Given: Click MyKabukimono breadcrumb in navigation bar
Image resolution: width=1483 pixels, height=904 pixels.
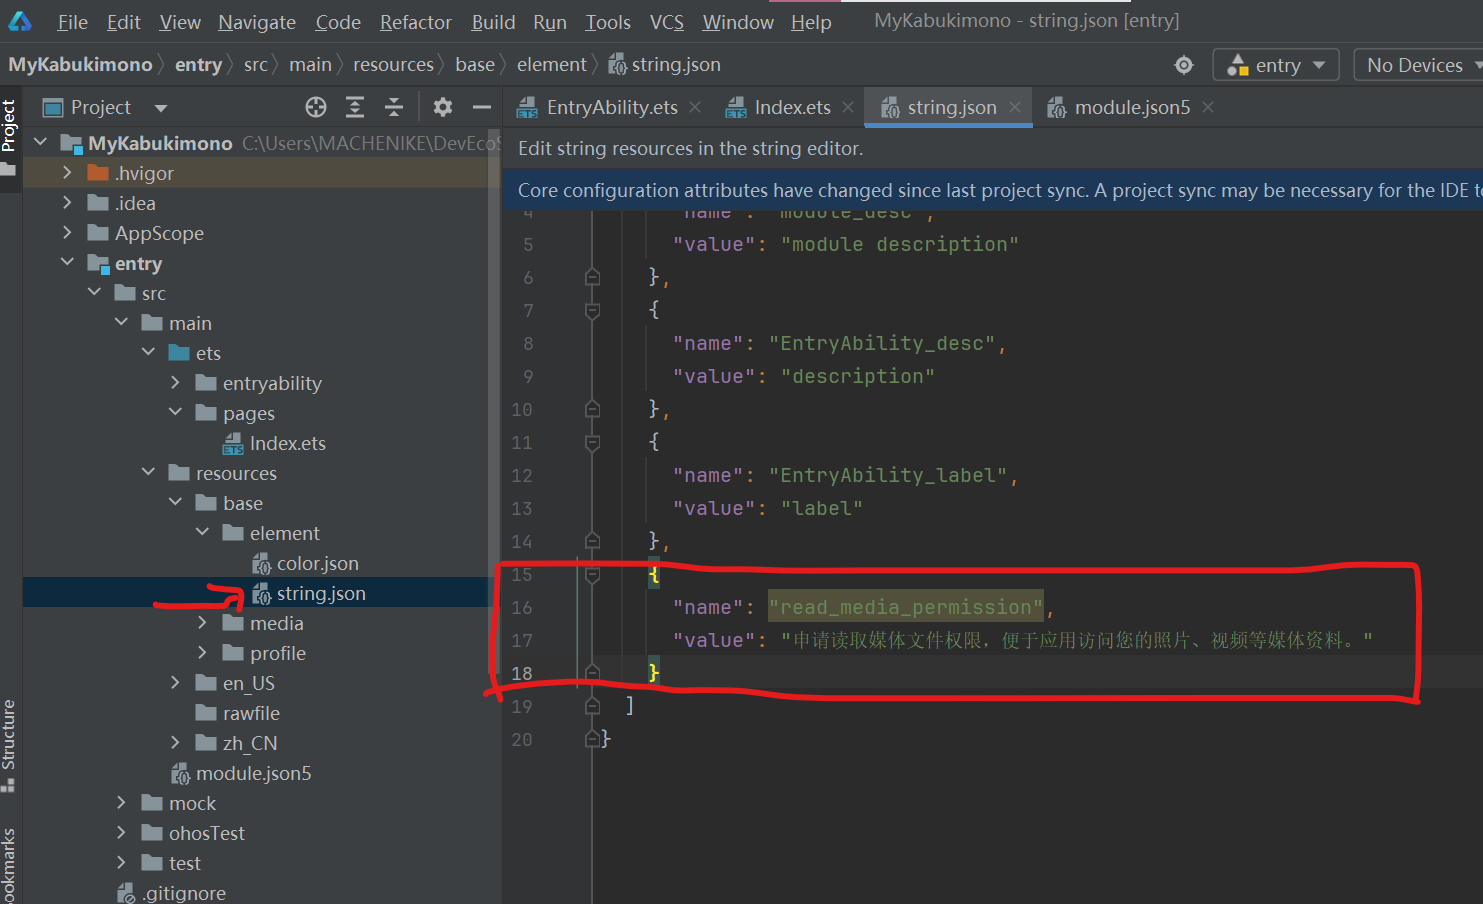Looking at the screenshot, I should point(80,65).
